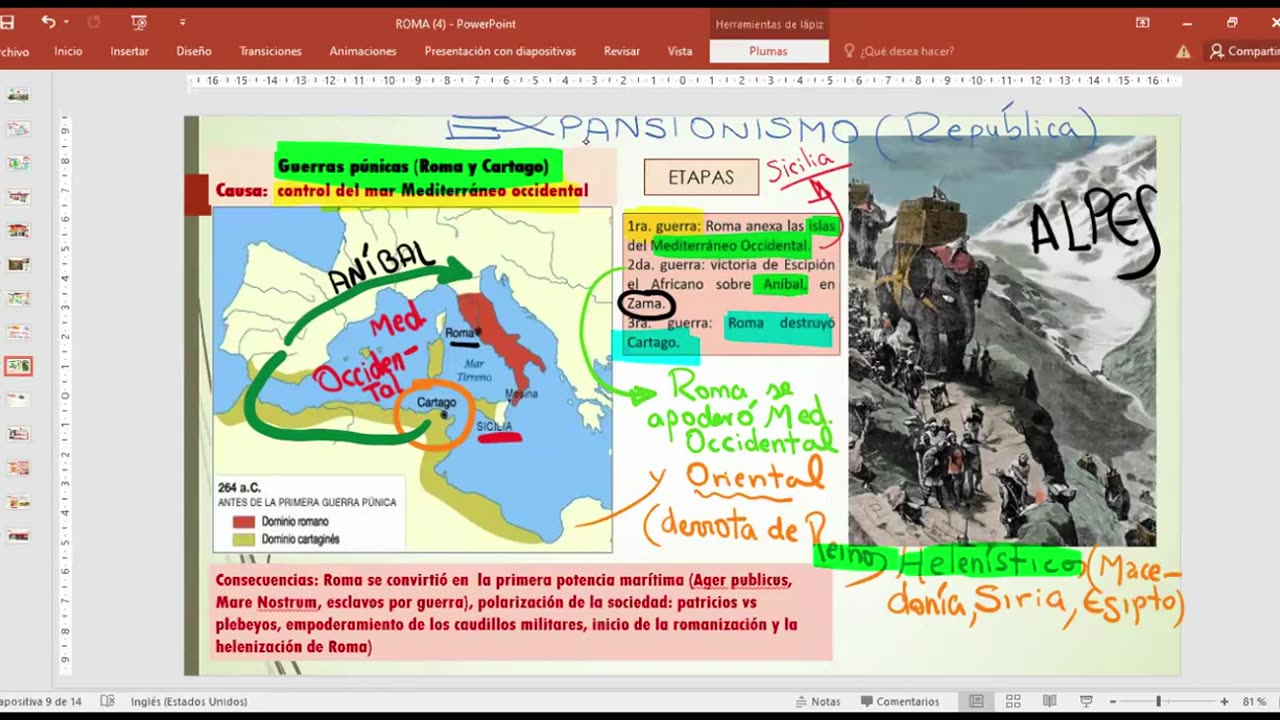
Task: Go to the Animaciones tab
Action: point(363,51)
